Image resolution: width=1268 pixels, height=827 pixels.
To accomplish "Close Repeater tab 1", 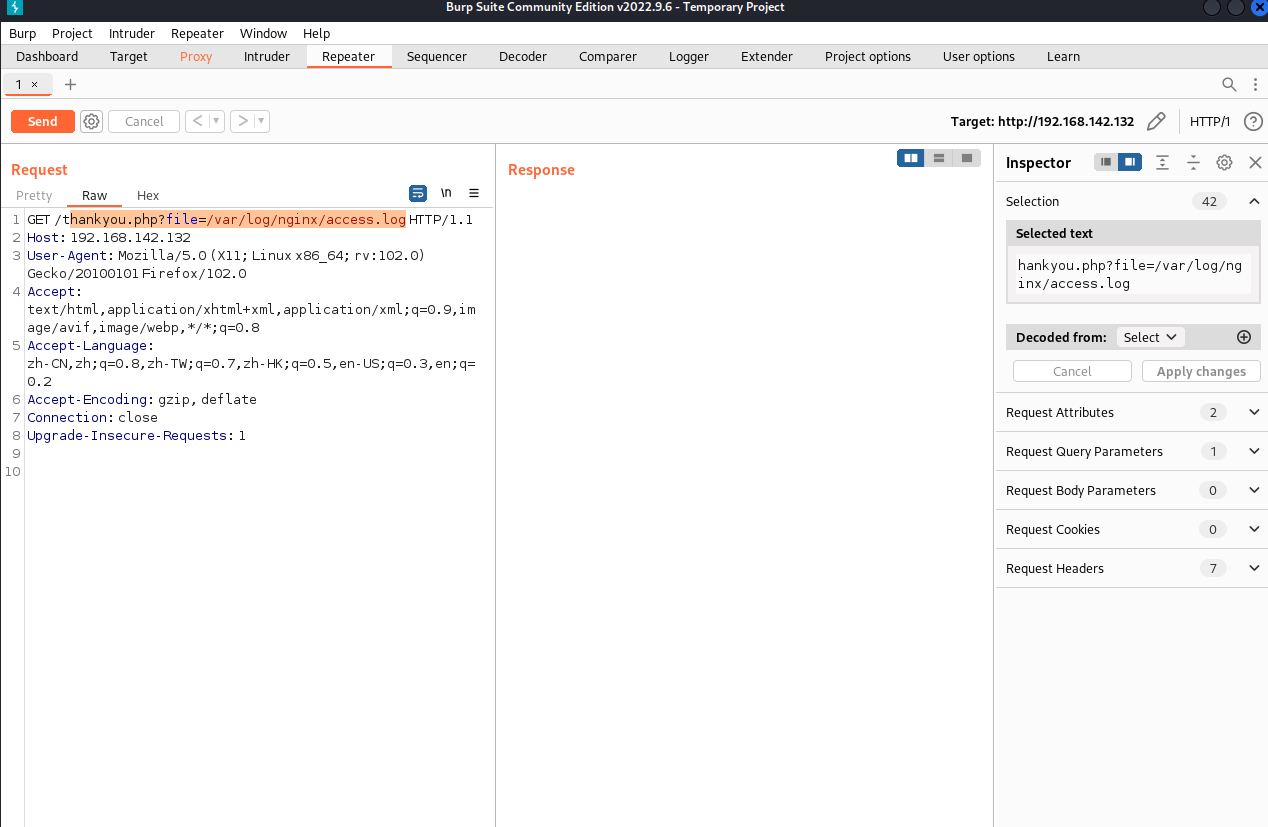I will [34, 84].
